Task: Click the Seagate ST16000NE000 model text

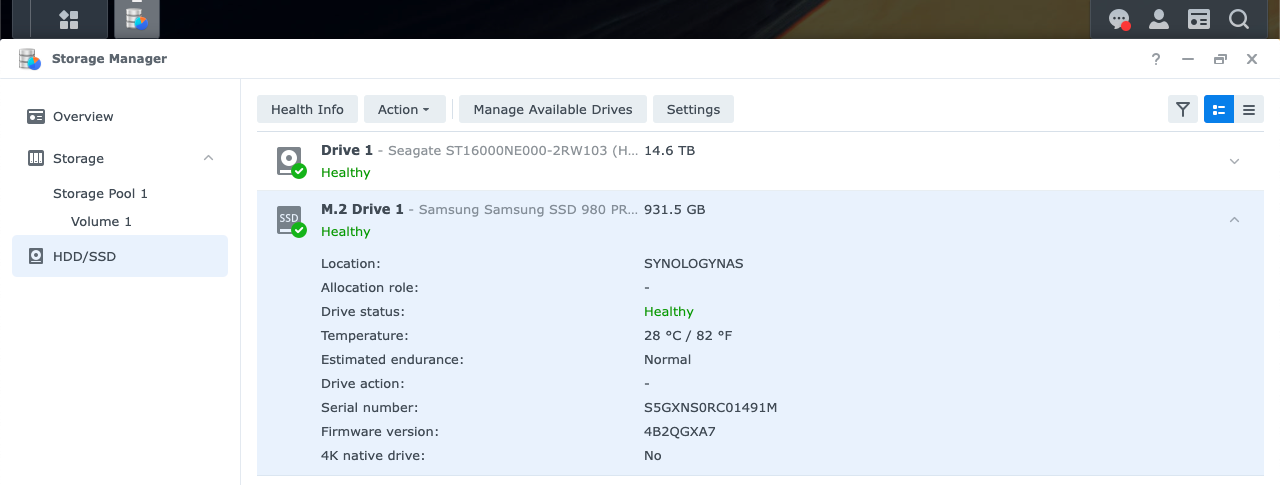Action: [513, 150]
